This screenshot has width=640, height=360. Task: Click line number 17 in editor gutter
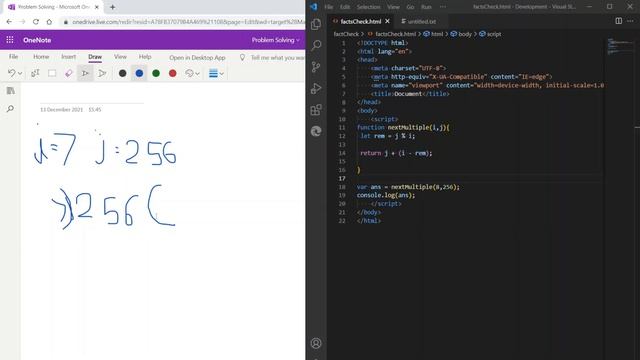tap(342, 178)
